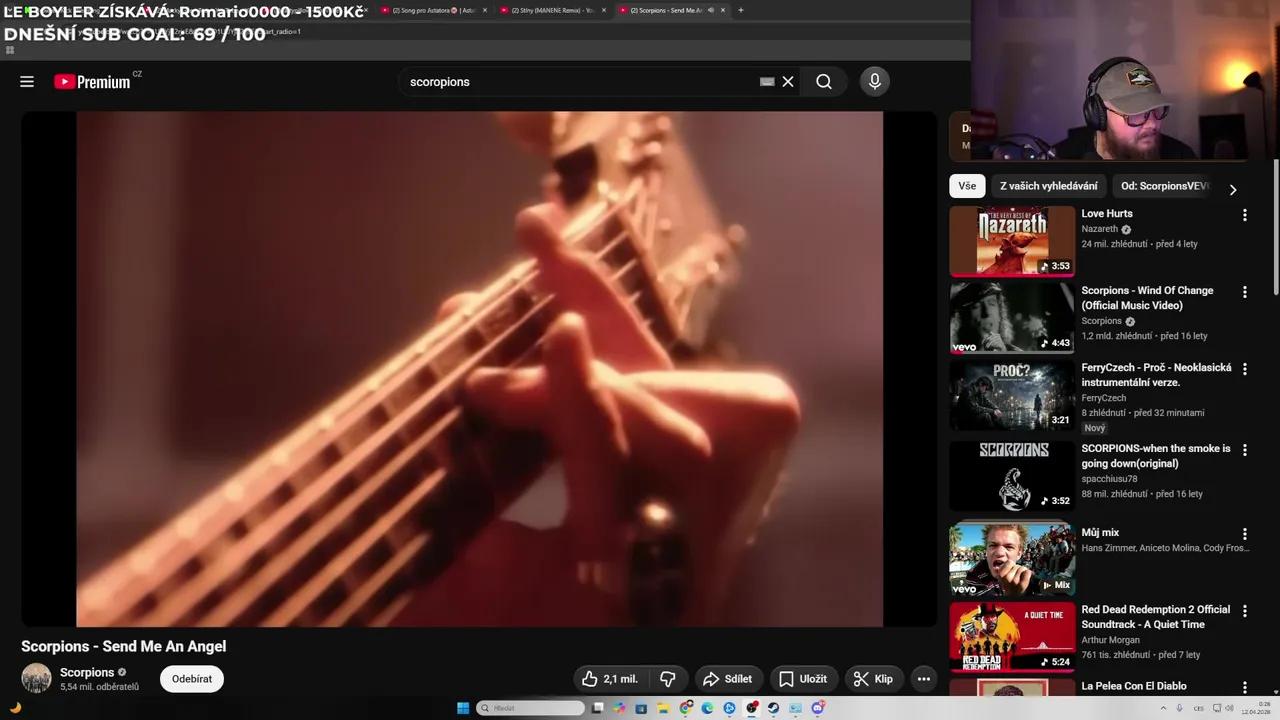Dislike the video with thumbs-down
Screen dimensions: 1280x720
[668, 679]
